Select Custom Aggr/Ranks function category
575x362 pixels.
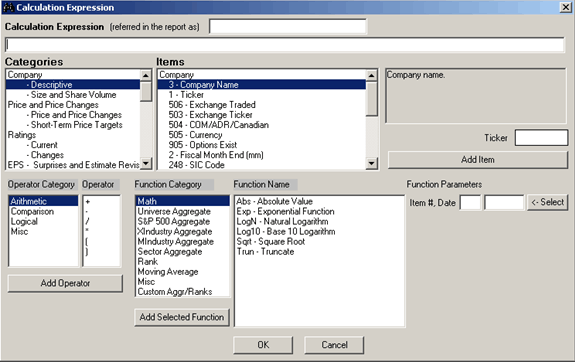[x=175, y=292]
